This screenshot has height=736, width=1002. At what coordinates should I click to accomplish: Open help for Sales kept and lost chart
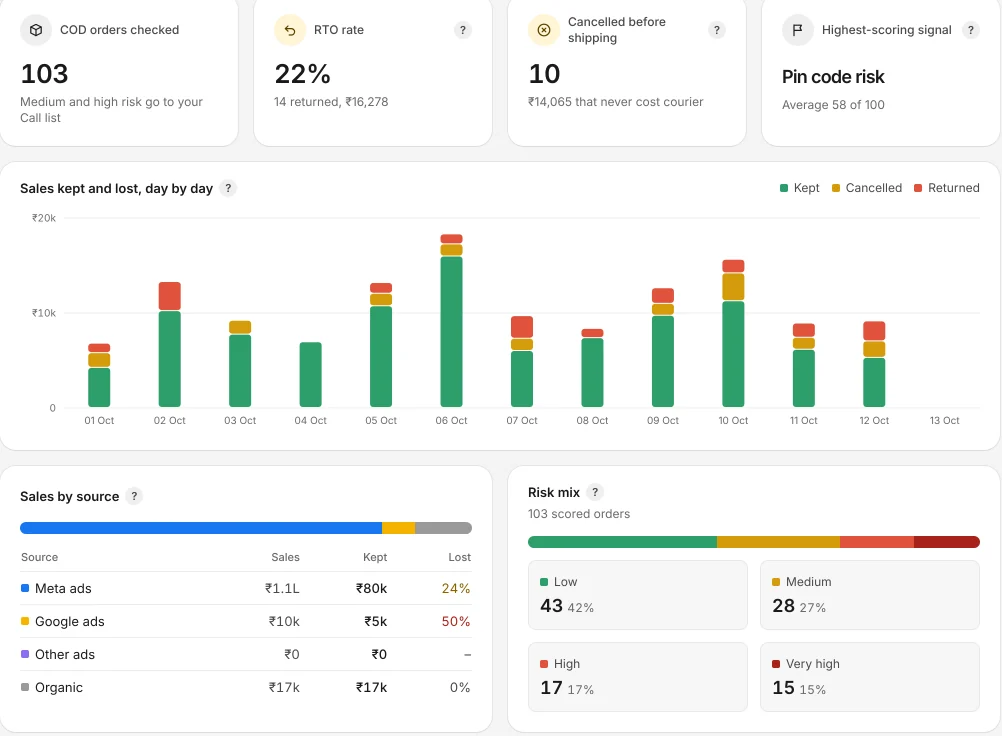[228, 188]
